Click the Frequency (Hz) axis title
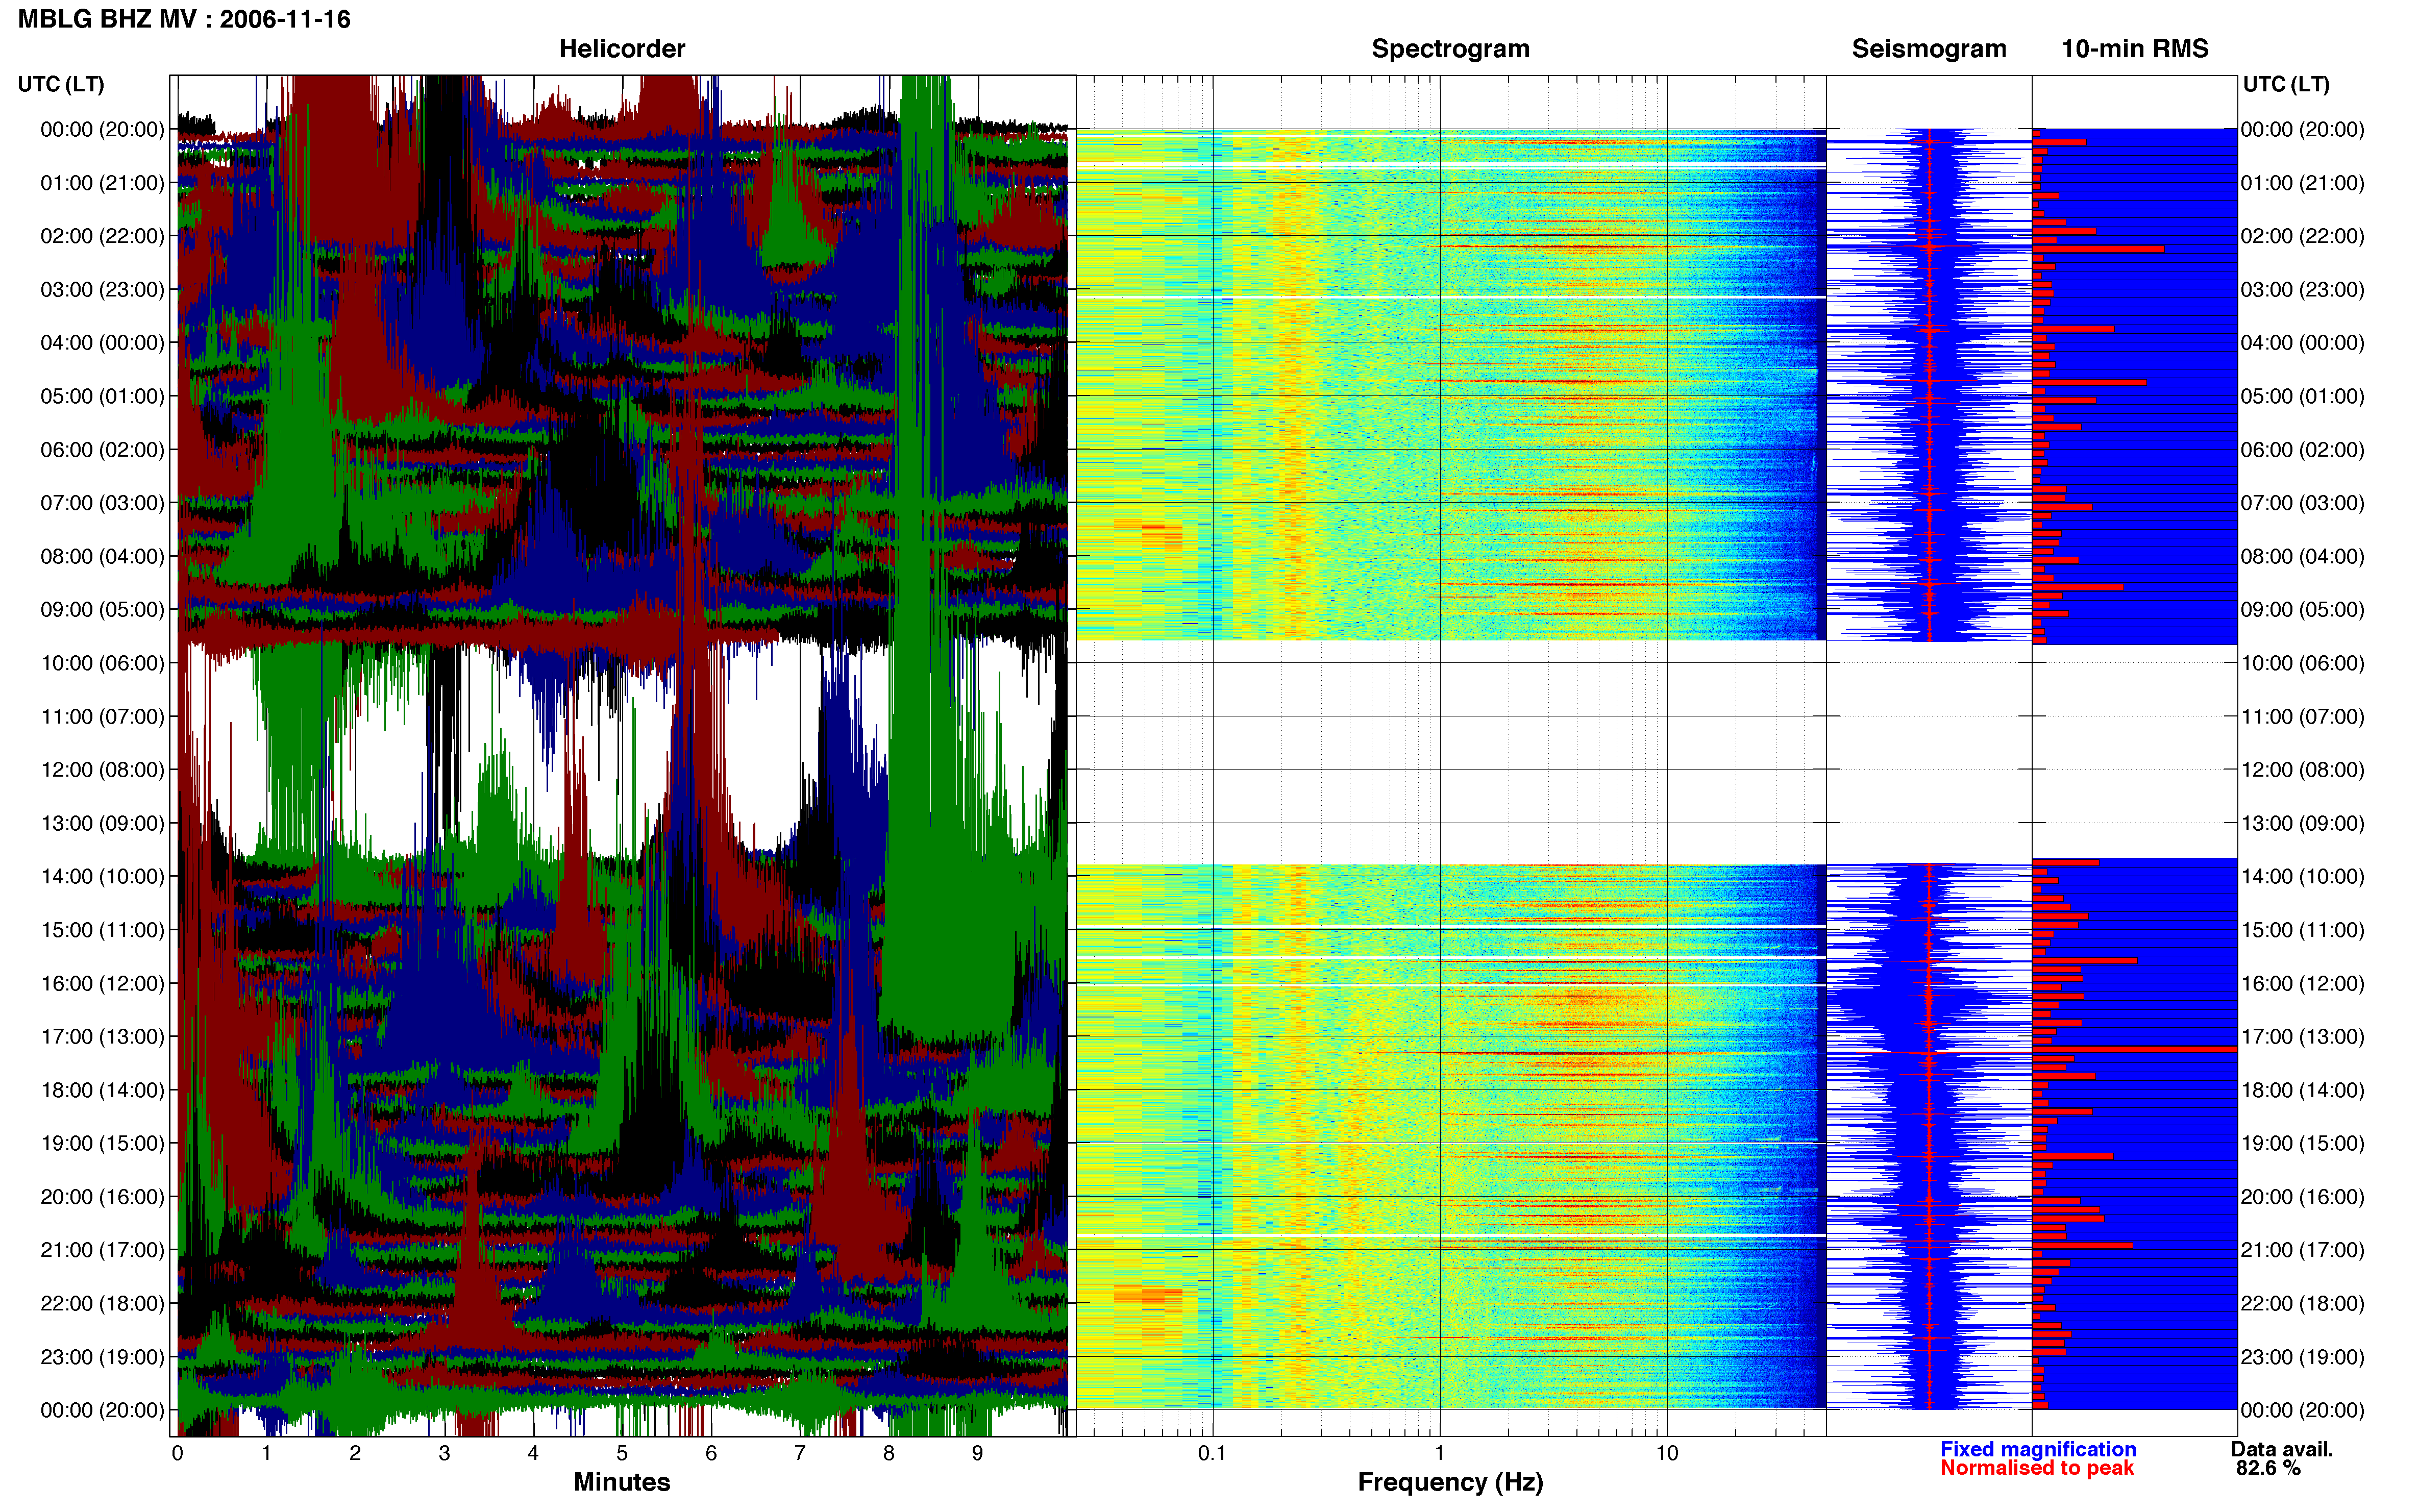Screen dimensions: 2419x1512 click(x=1450, y=1482)
